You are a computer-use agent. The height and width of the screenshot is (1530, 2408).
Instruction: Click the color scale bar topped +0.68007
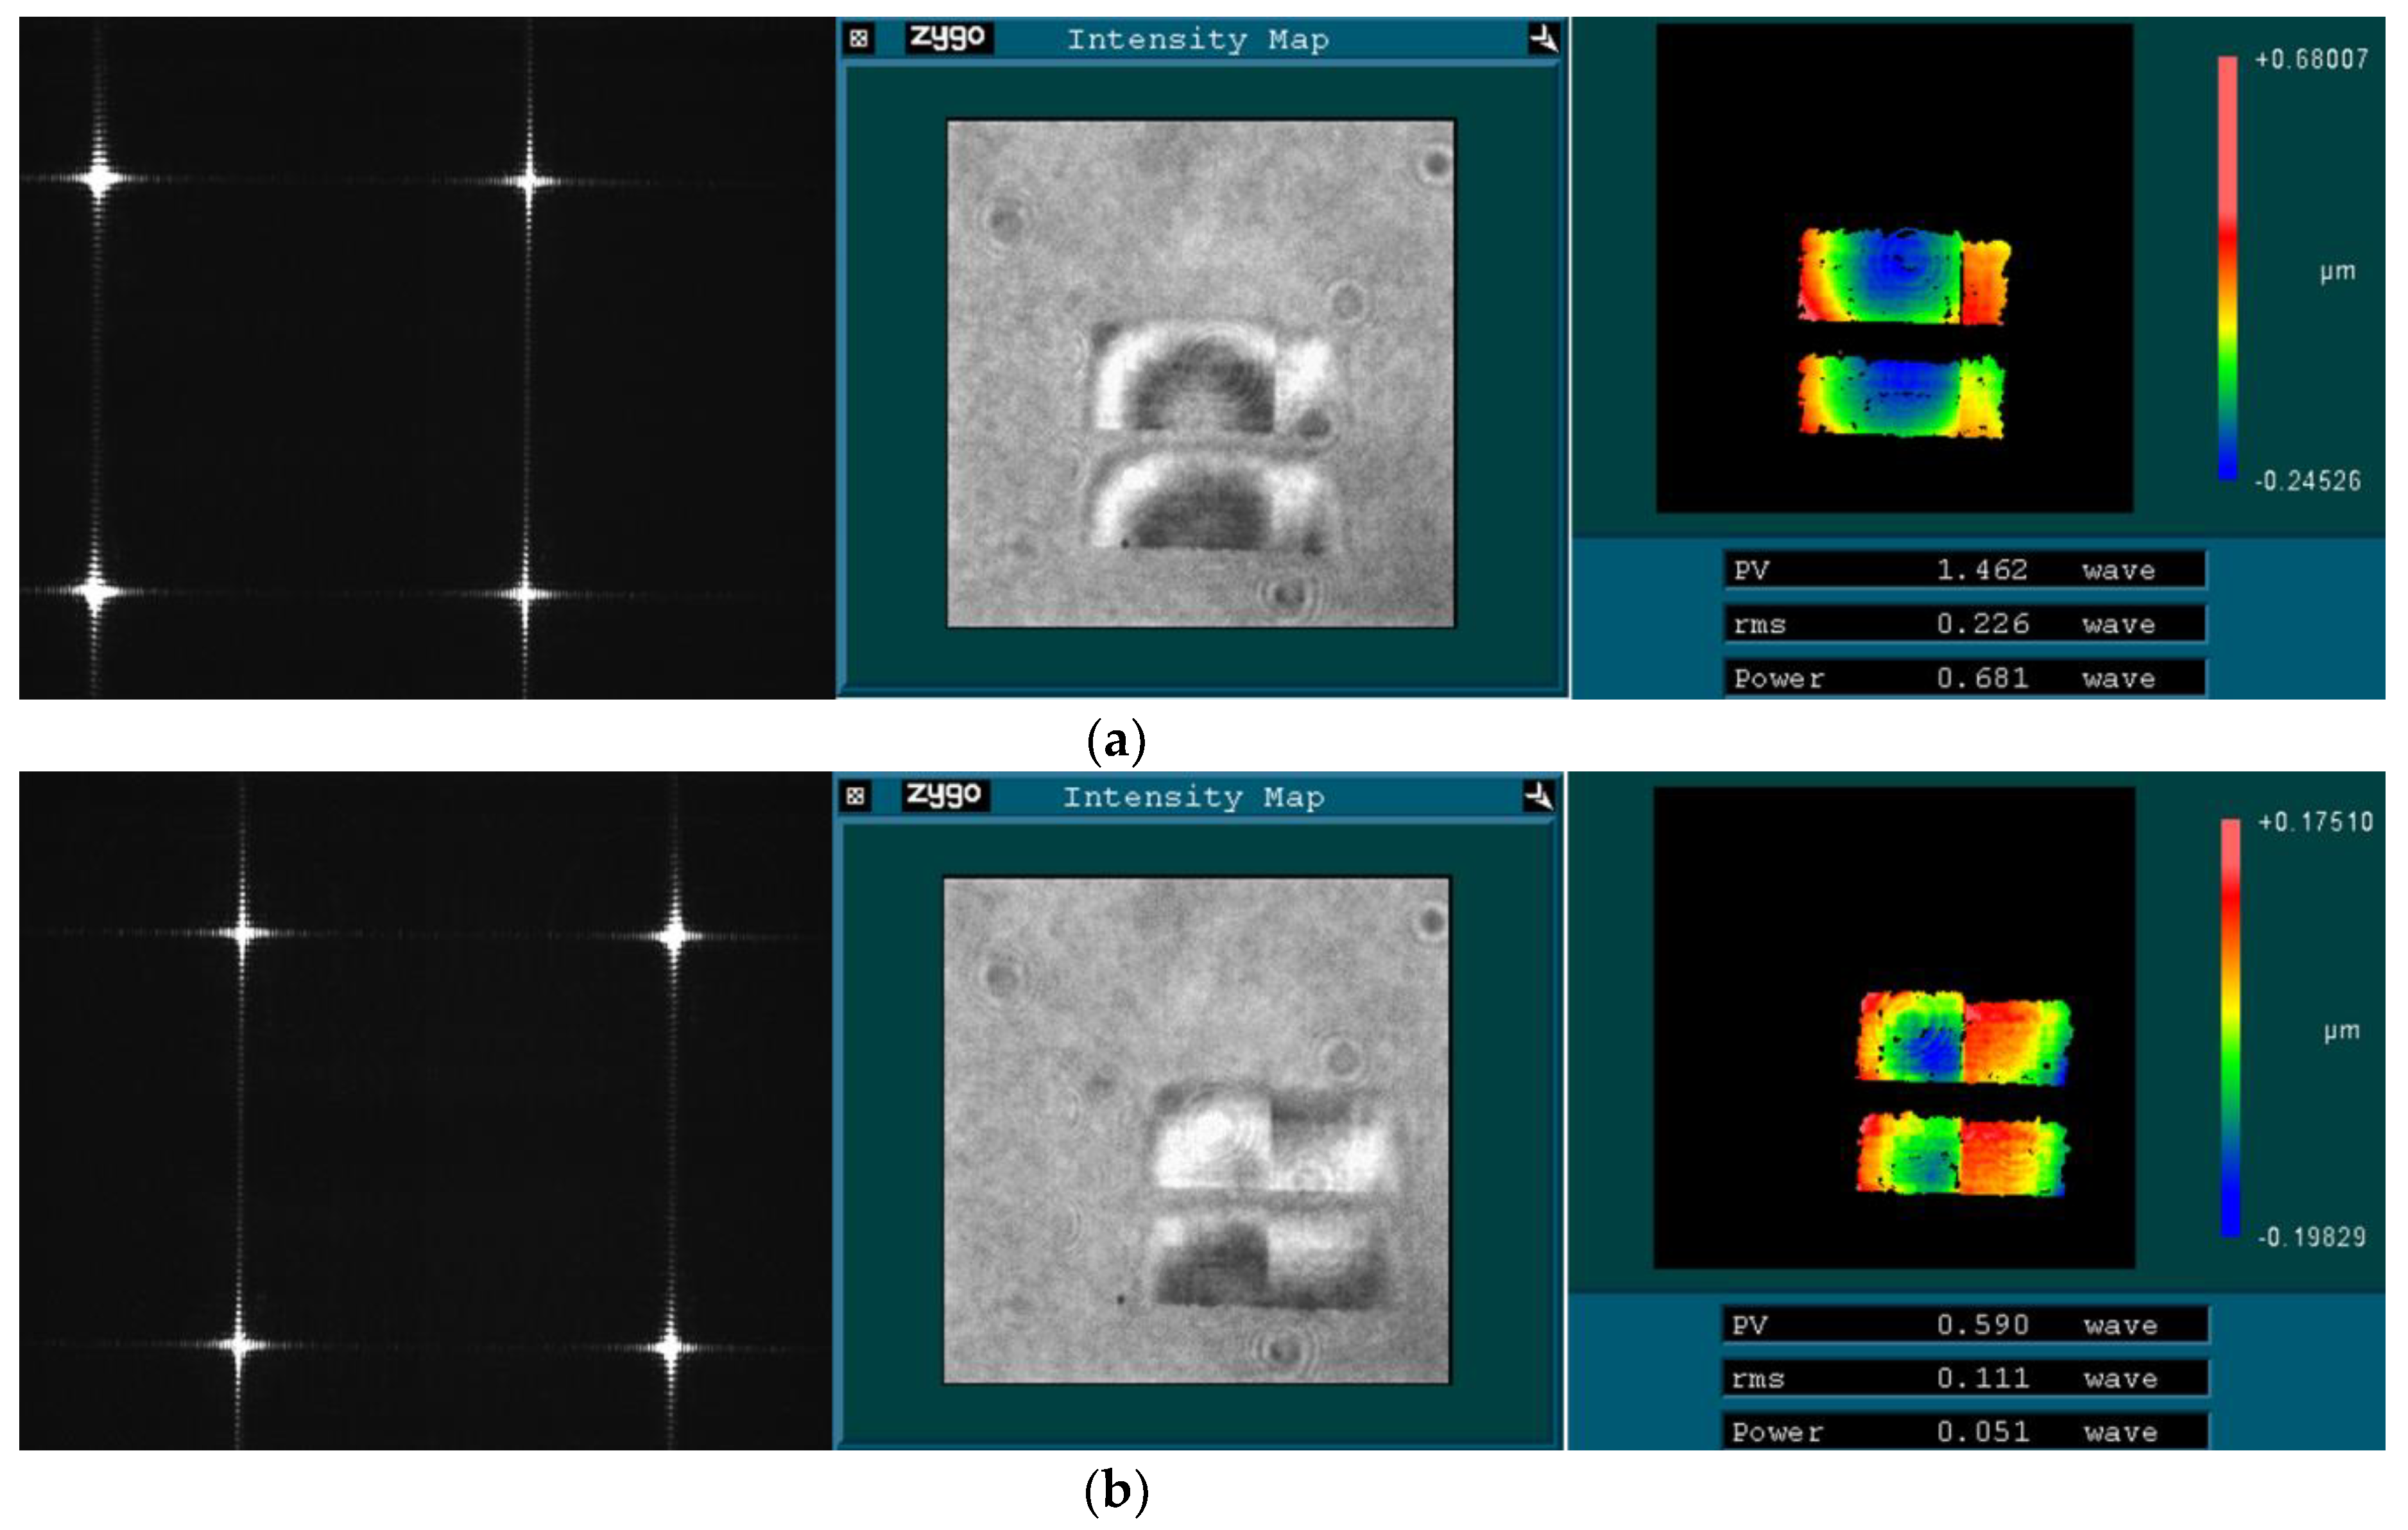(x=2227, y=268)
